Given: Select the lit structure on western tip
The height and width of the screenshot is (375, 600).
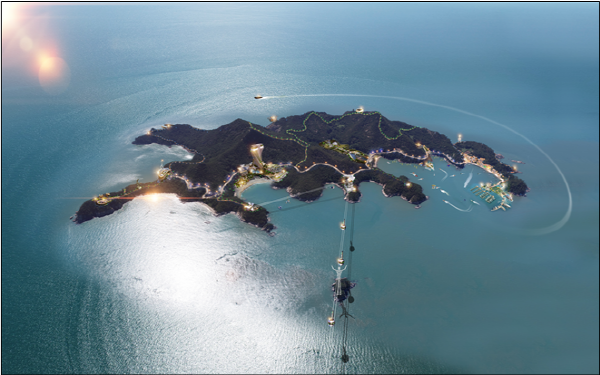Looking at the screenshot, I should tap(102, 199).
